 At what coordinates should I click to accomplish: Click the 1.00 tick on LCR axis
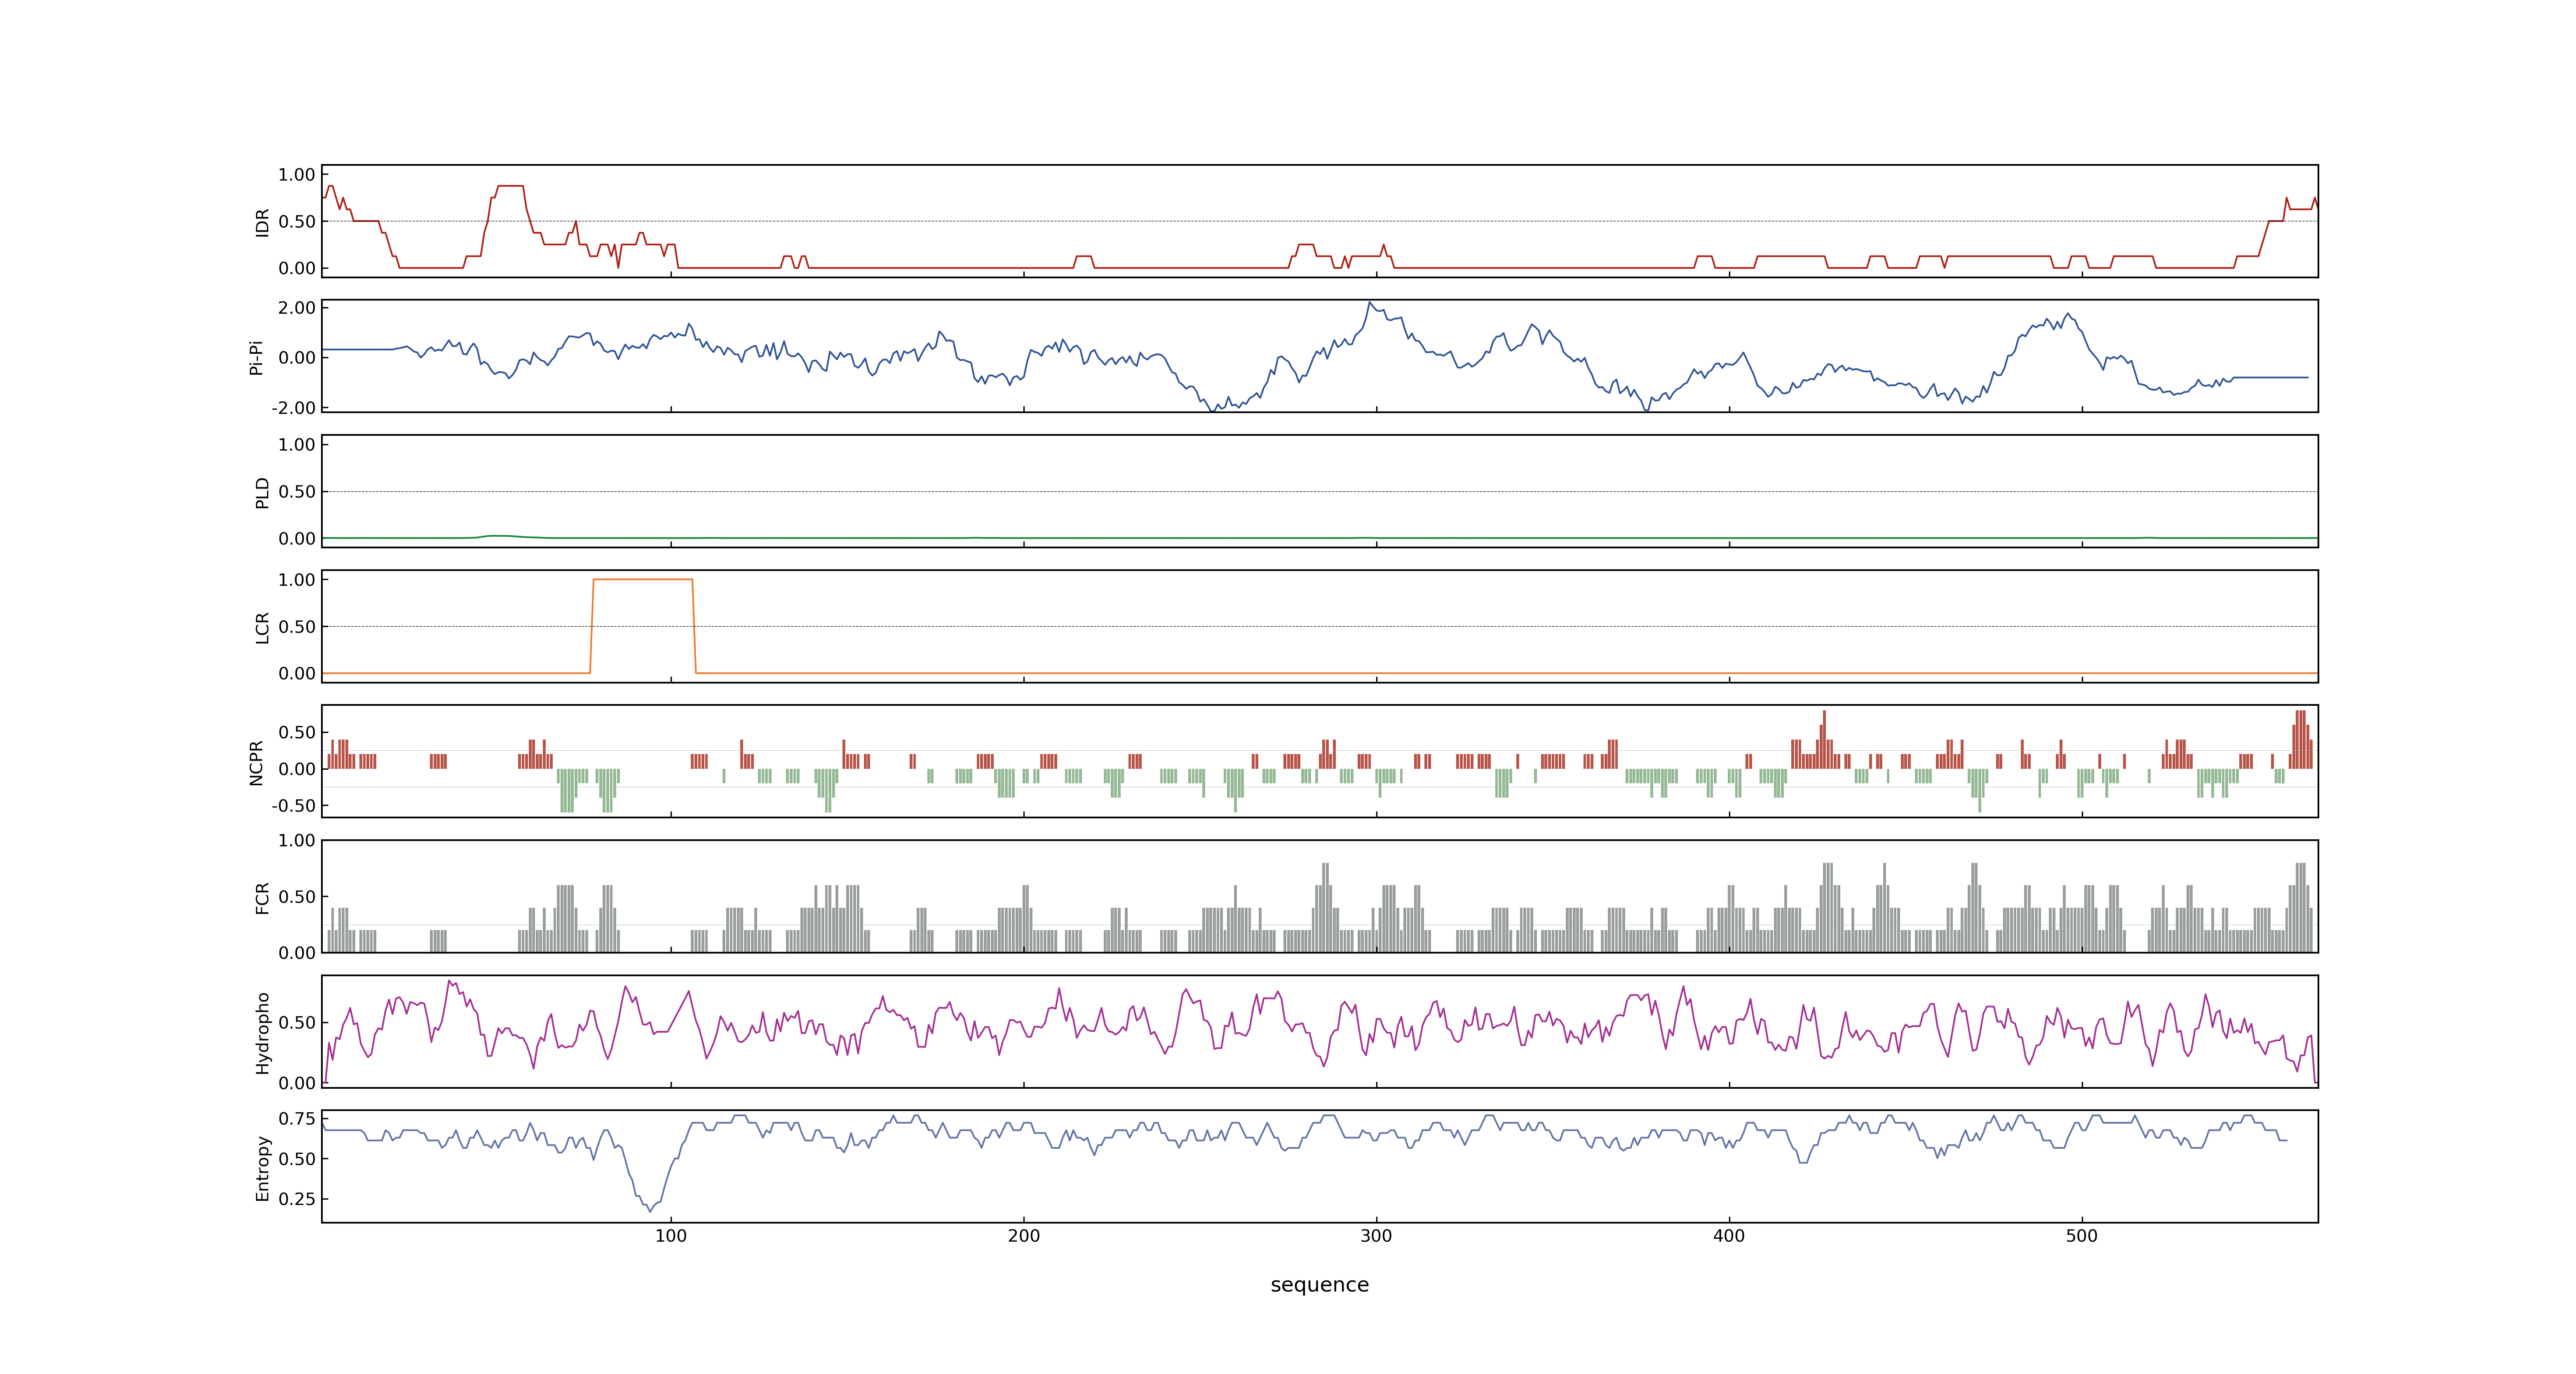click(297, 580)
